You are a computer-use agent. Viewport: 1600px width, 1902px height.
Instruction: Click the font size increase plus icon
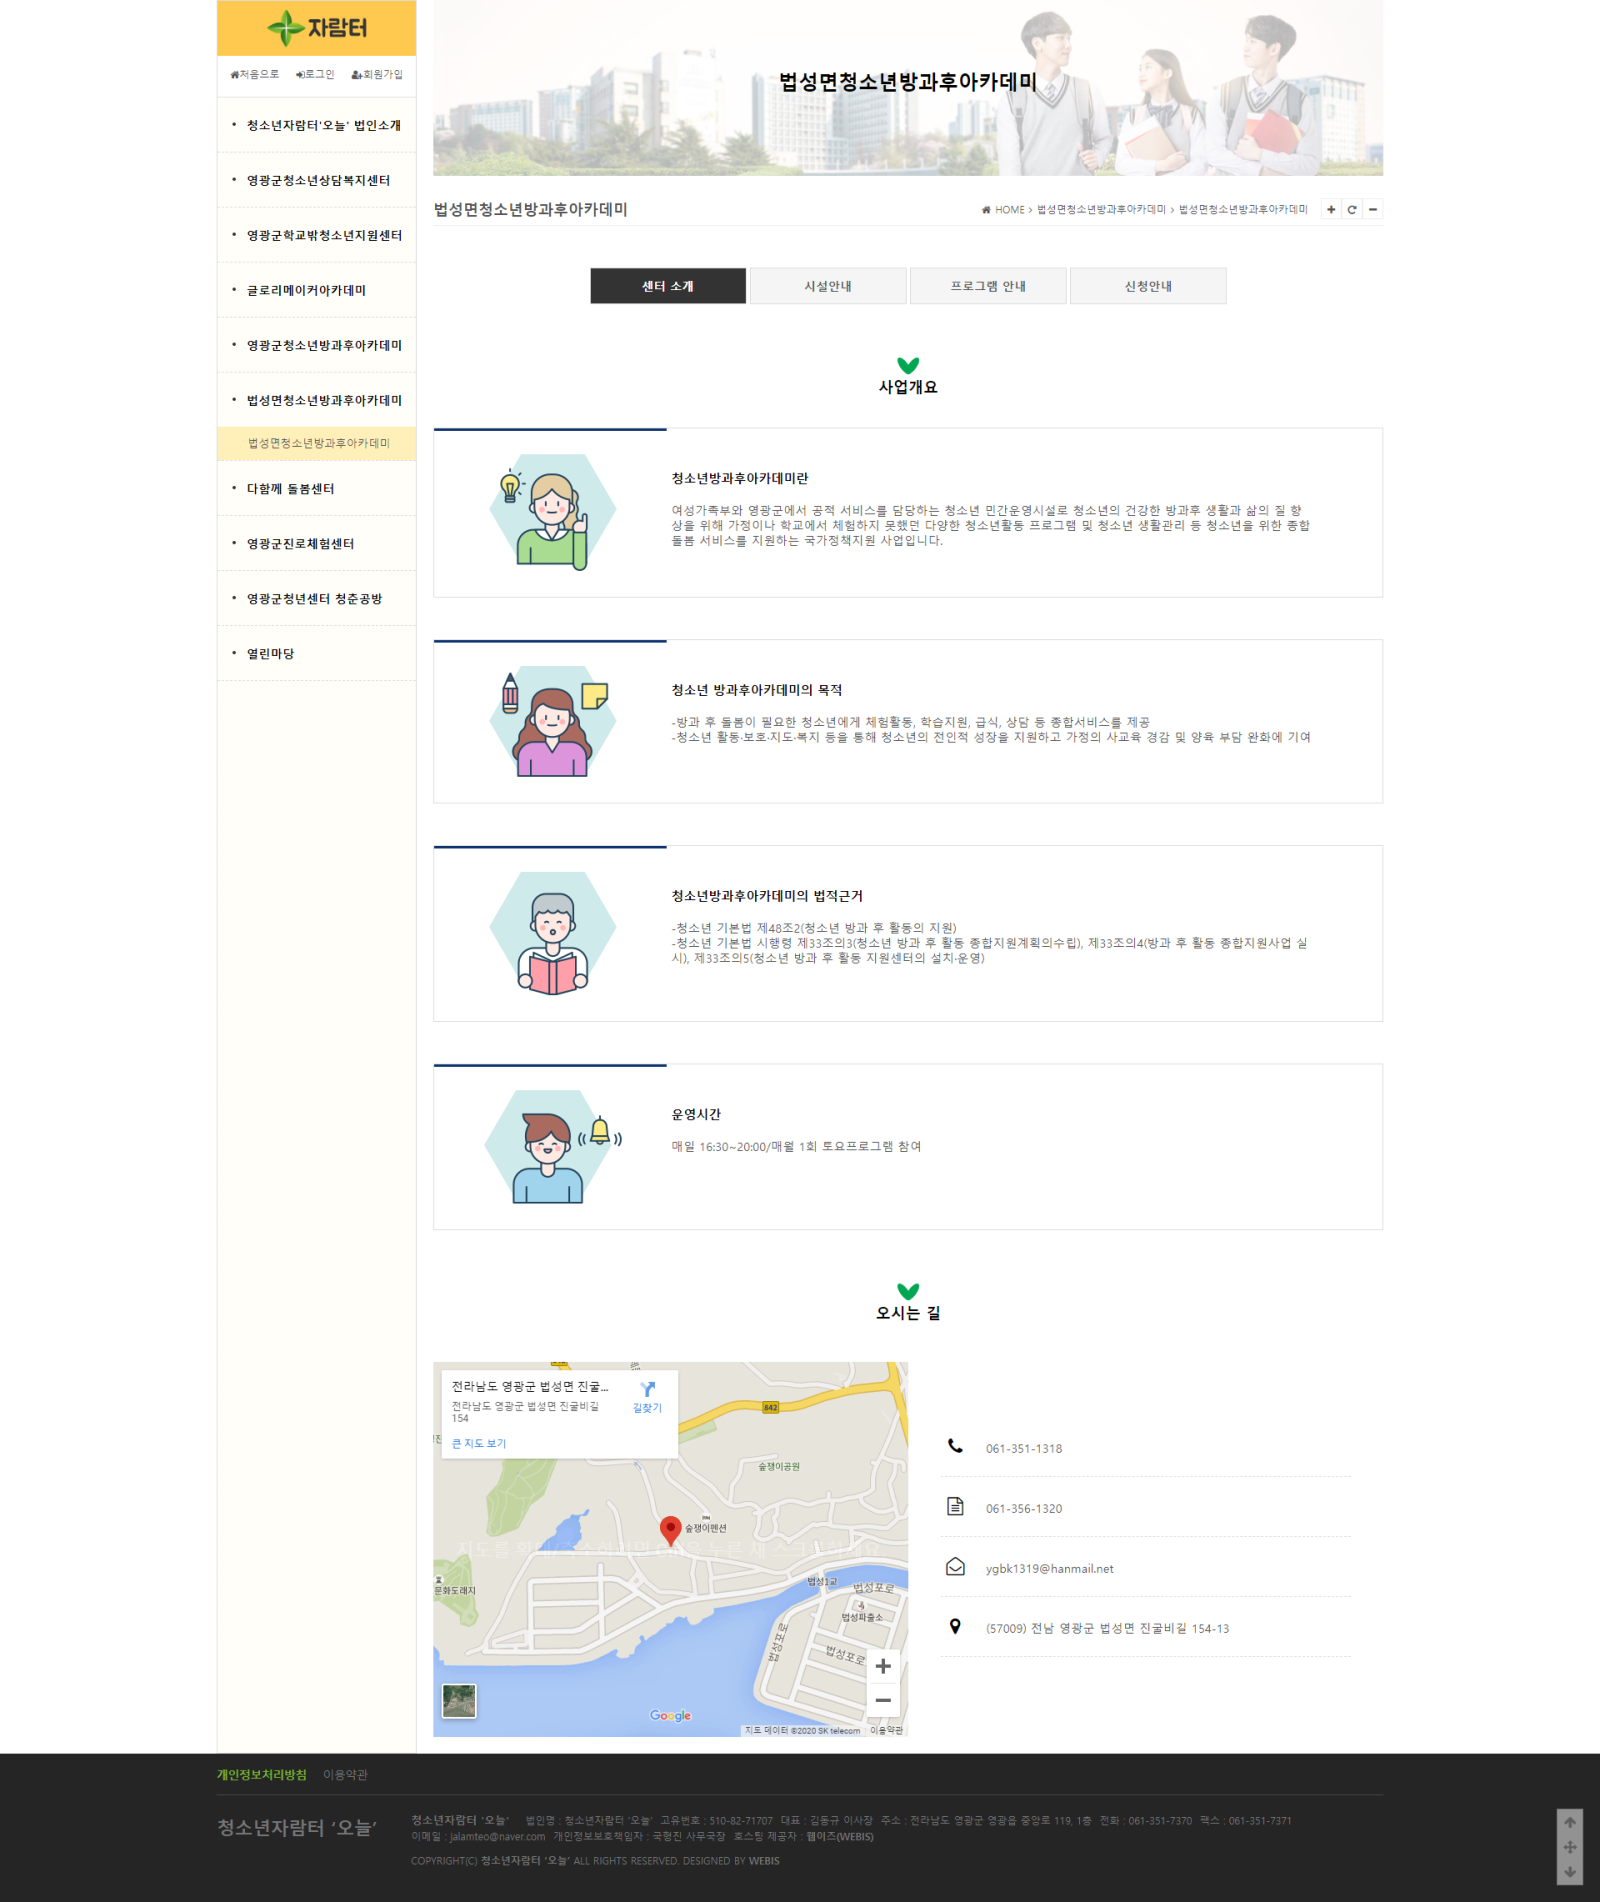[1330, 210]
